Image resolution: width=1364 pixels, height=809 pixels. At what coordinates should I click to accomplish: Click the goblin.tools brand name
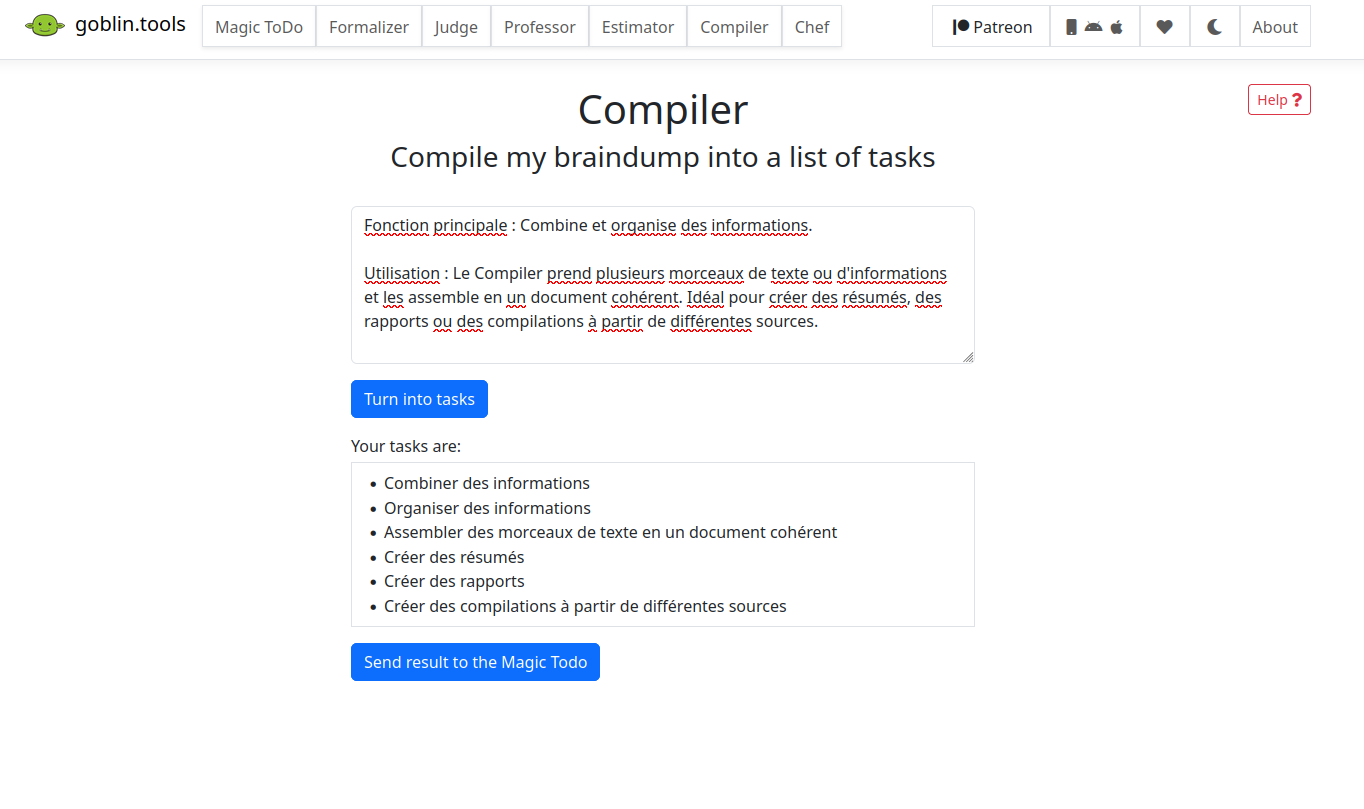(130, 24)
